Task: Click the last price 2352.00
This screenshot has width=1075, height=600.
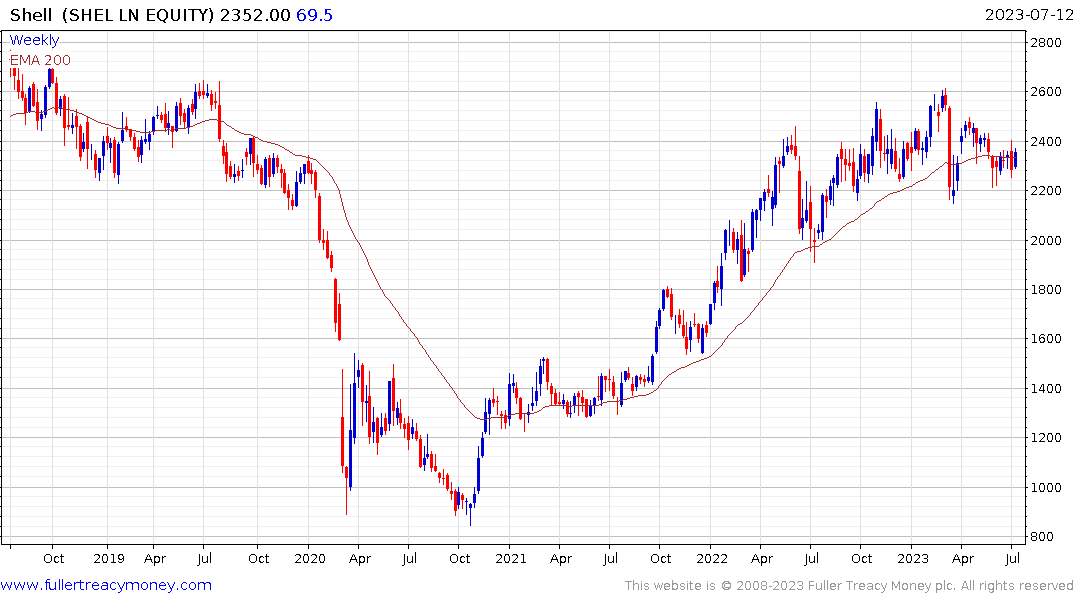Action: tap(255, 14)
